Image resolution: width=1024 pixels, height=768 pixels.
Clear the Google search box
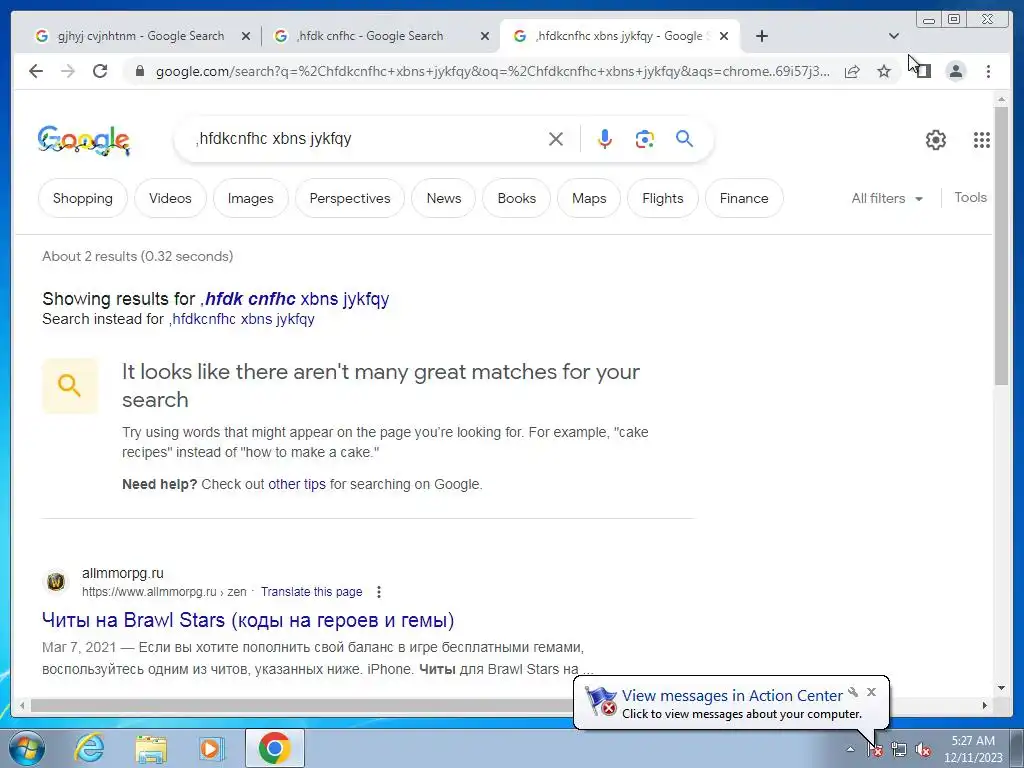pyautogui.click(x=556, y=139)
